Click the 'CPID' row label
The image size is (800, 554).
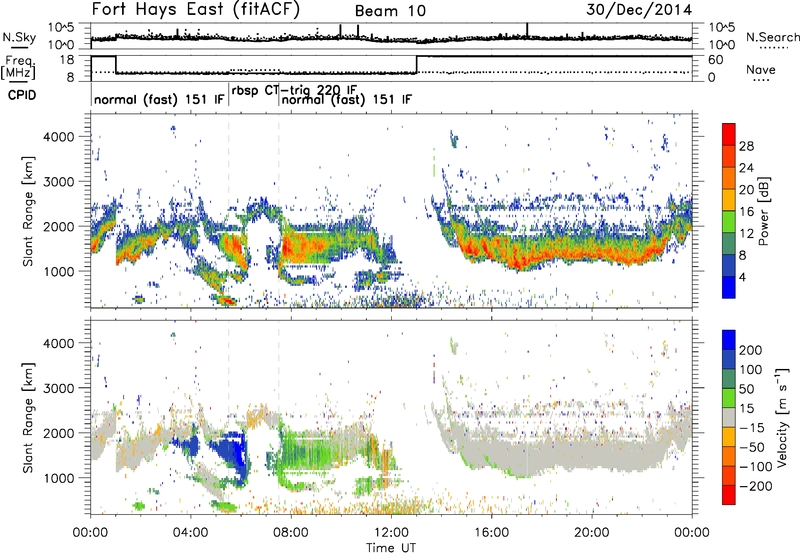coord(22,95)
